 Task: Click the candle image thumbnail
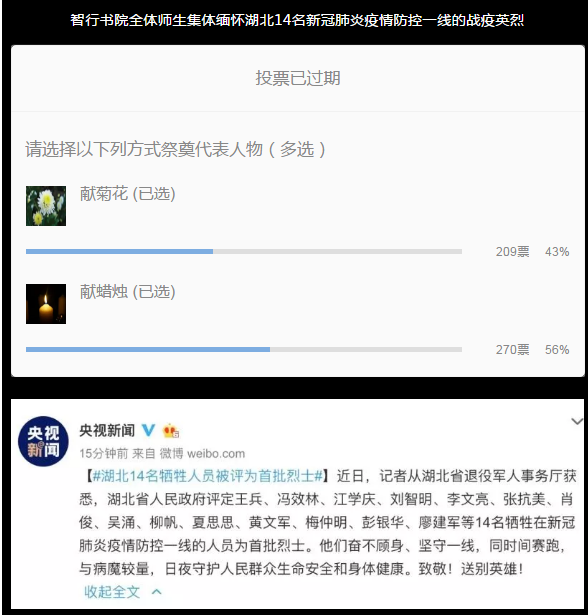pos(46,304)
